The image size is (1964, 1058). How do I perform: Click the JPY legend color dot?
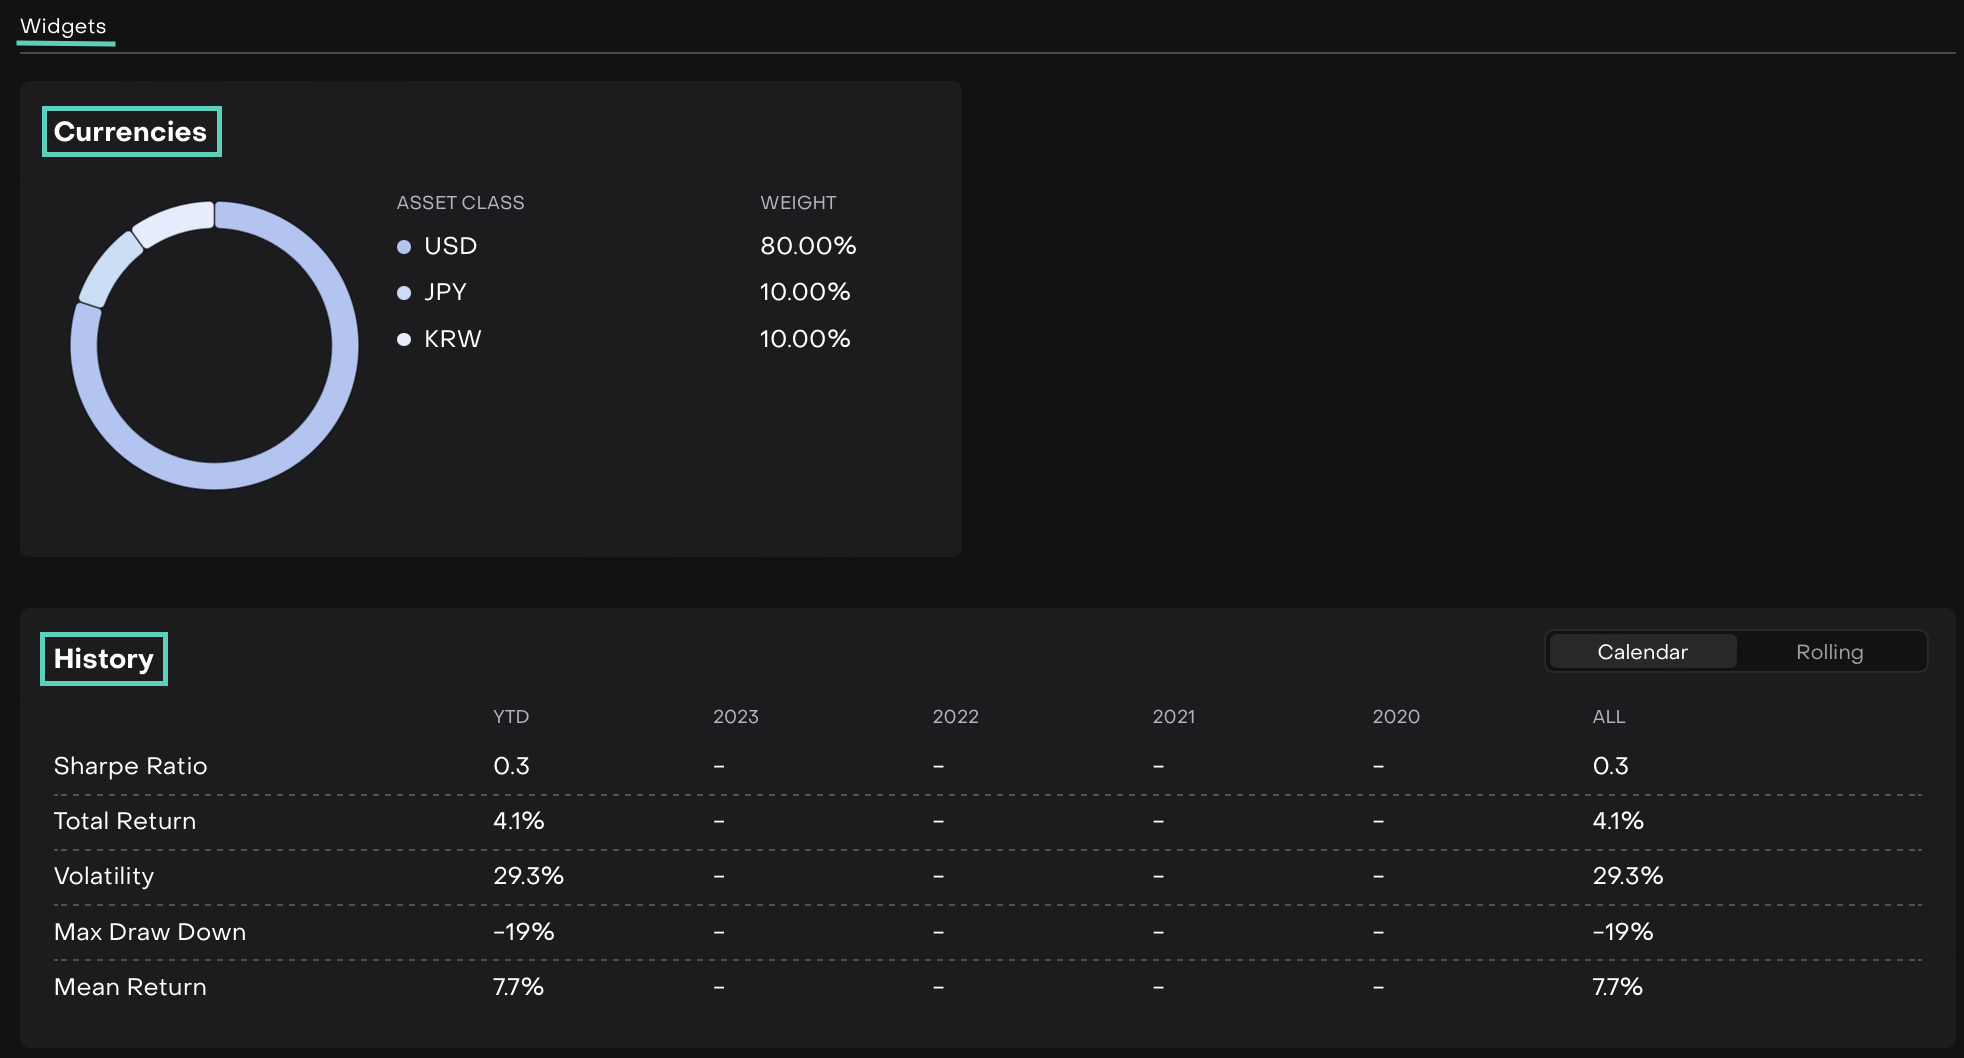pos(404,293)
